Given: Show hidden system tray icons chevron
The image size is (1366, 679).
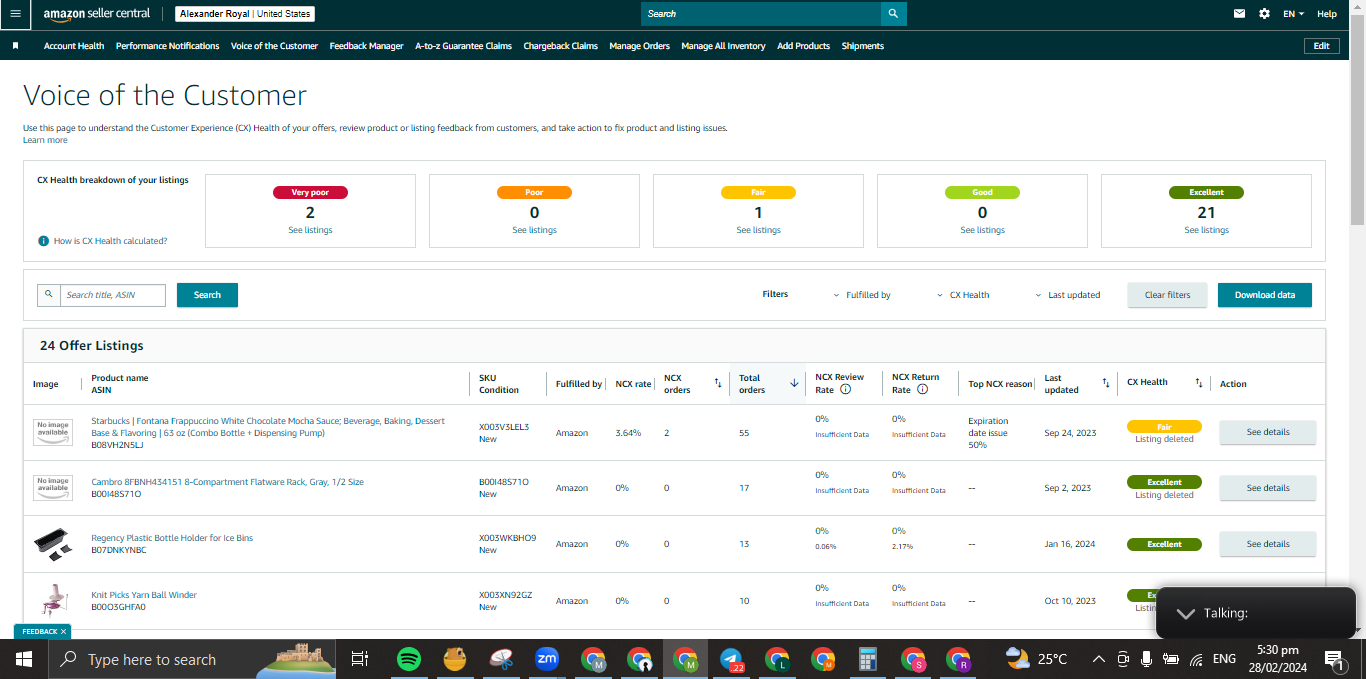Looking at the screenshot, I should pyautogui.click(x=1098, y=659).
